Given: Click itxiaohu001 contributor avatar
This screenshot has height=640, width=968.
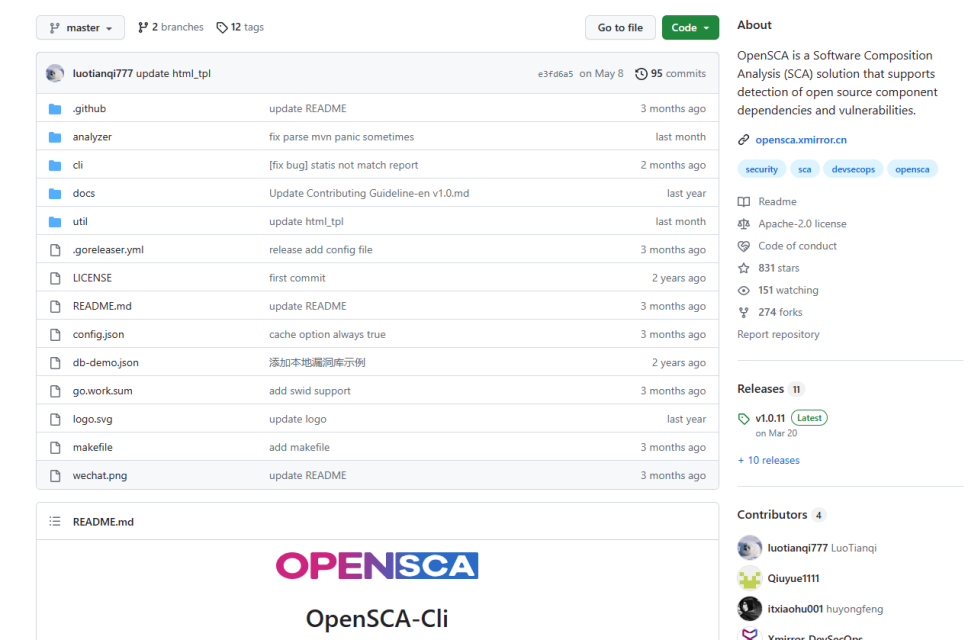Looking at the screenshot, I should [749, 609].
